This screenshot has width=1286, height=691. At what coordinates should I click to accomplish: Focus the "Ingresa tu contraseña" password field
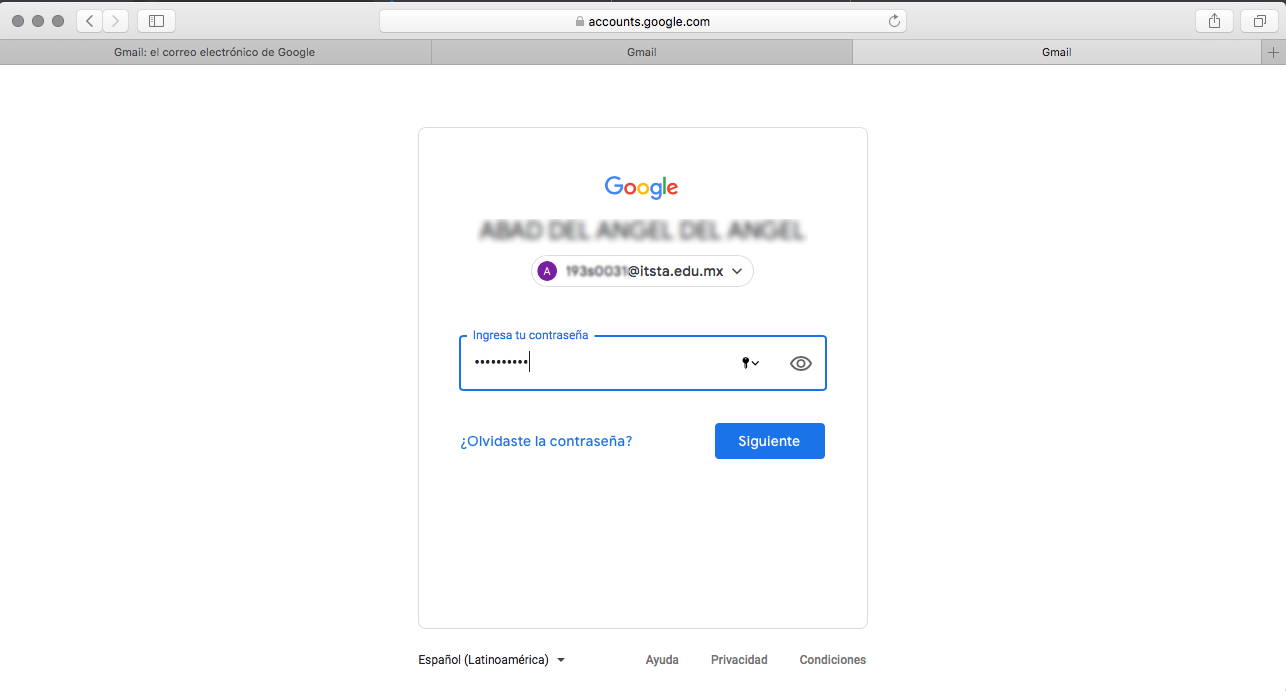pyautogui.click(x=643, y=362)
